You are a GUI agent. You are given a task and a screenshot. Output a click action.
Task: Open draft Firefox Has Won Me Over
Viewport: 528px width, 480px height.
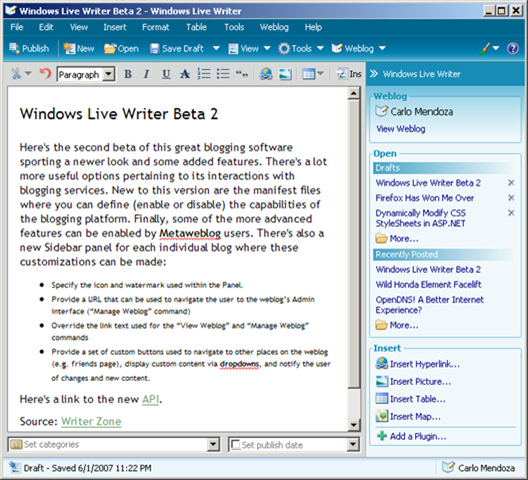point(425,198)
